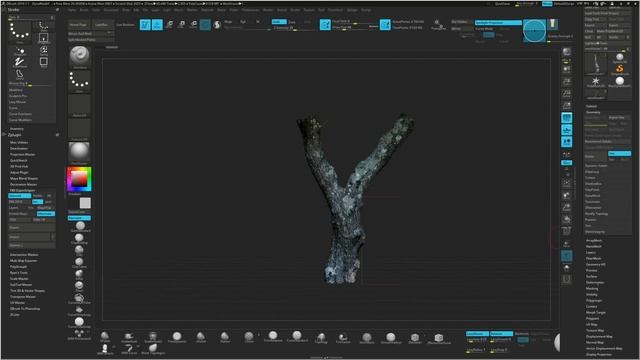
Task: Click QuickSave in the title bar
Action: point(502,4)
